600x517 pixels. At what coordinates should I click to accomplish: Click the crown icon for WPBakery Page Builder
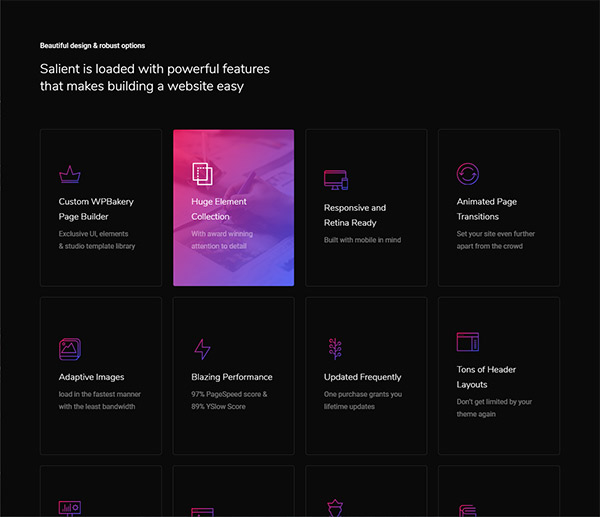[69, 174]
